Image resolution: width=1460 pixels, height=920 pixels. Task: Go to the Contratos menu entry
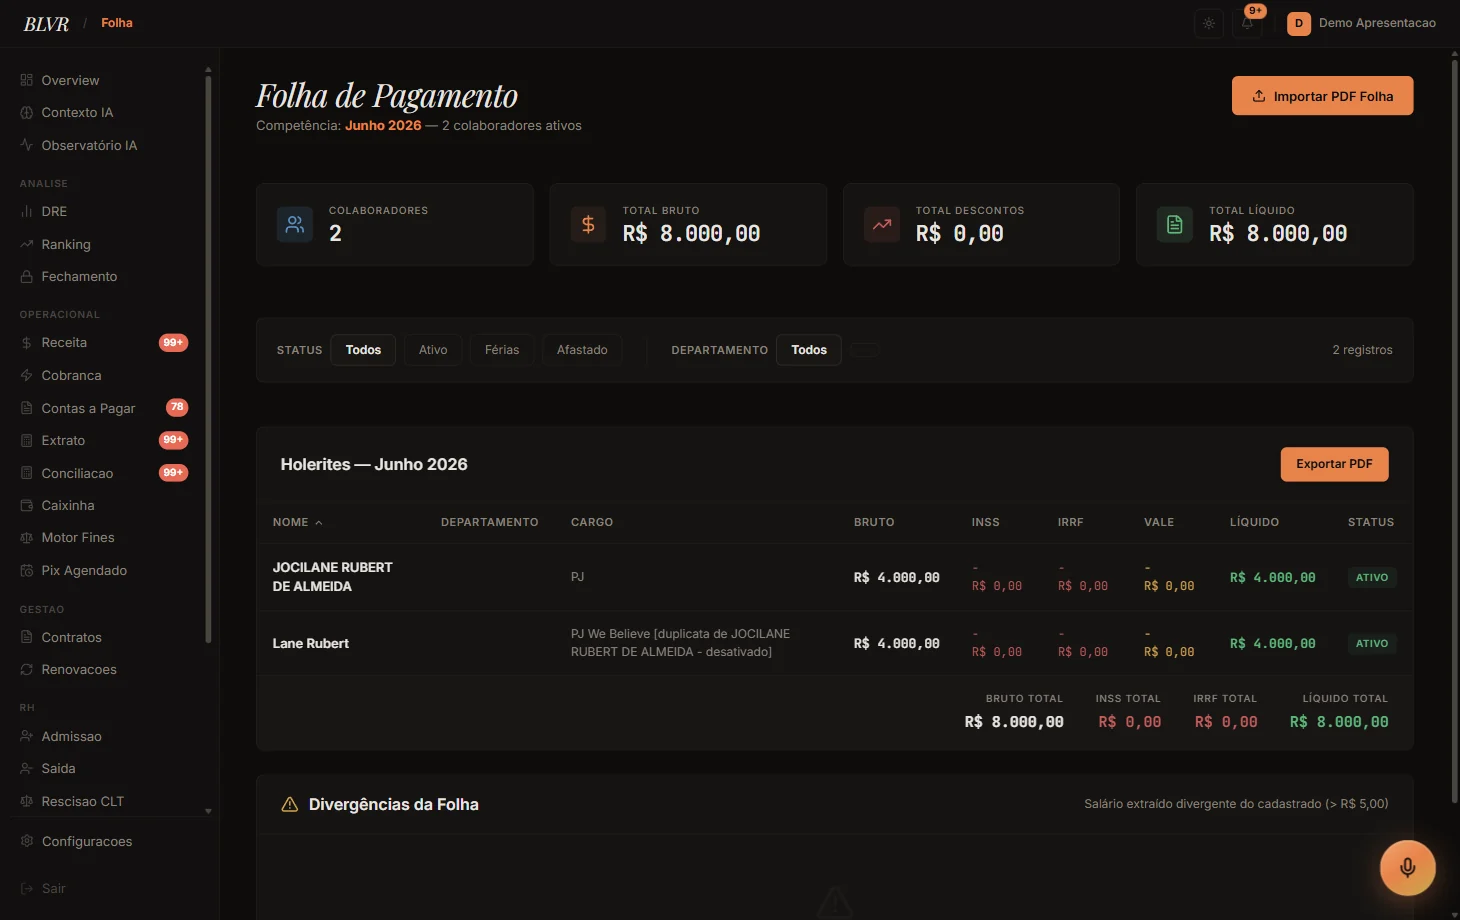104,637
